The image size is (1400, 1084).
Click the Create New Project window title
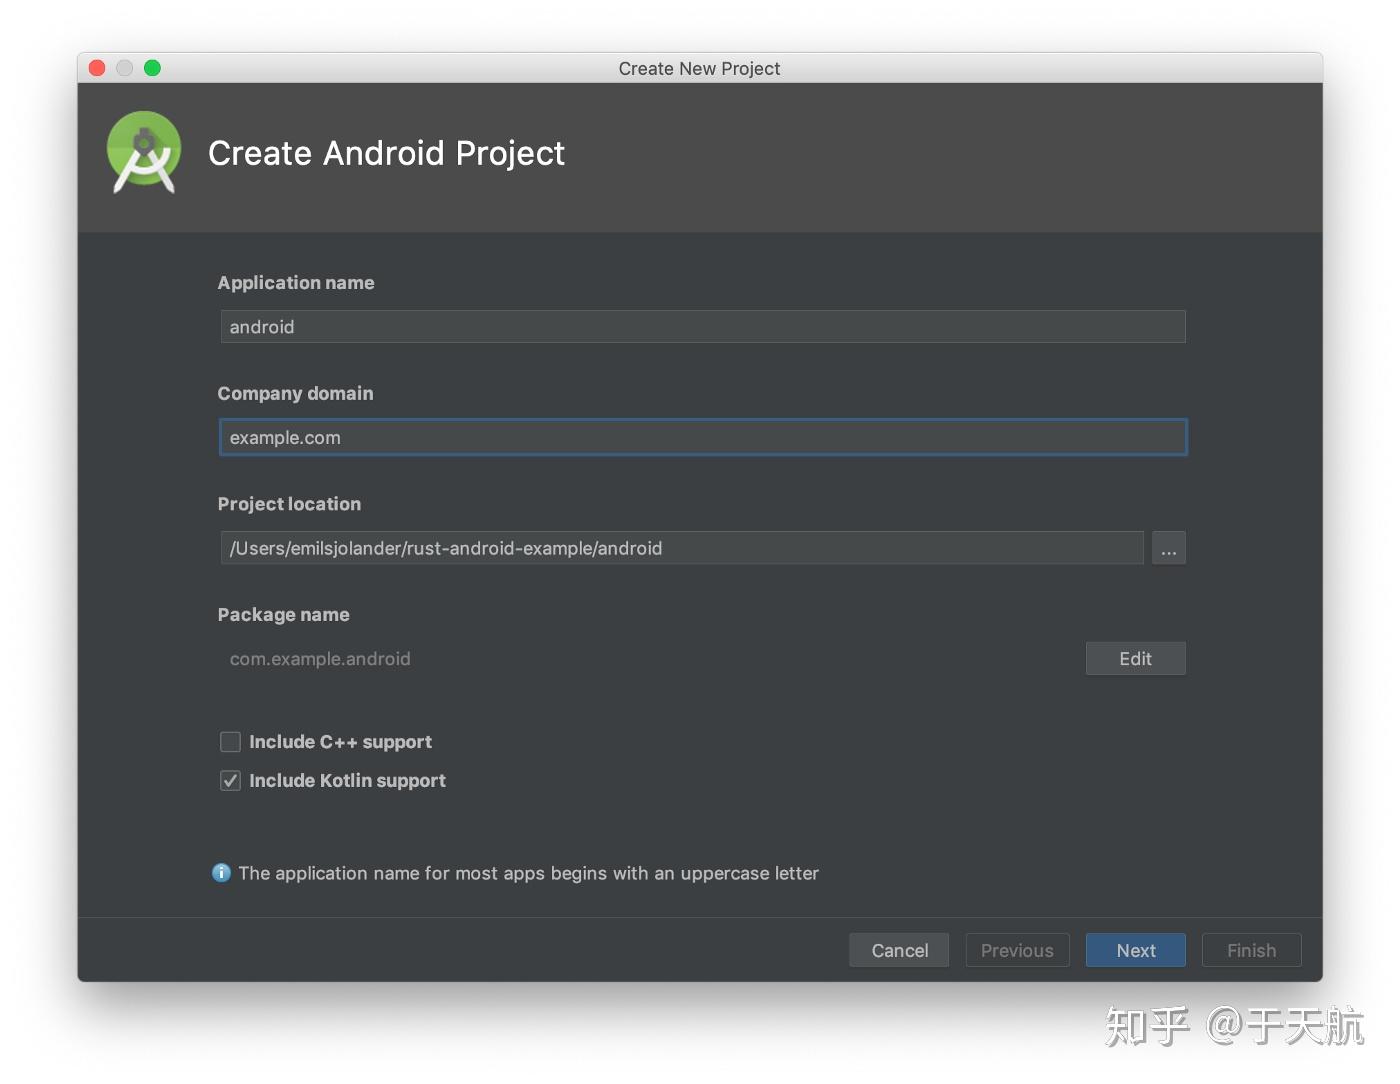[699, 68]
